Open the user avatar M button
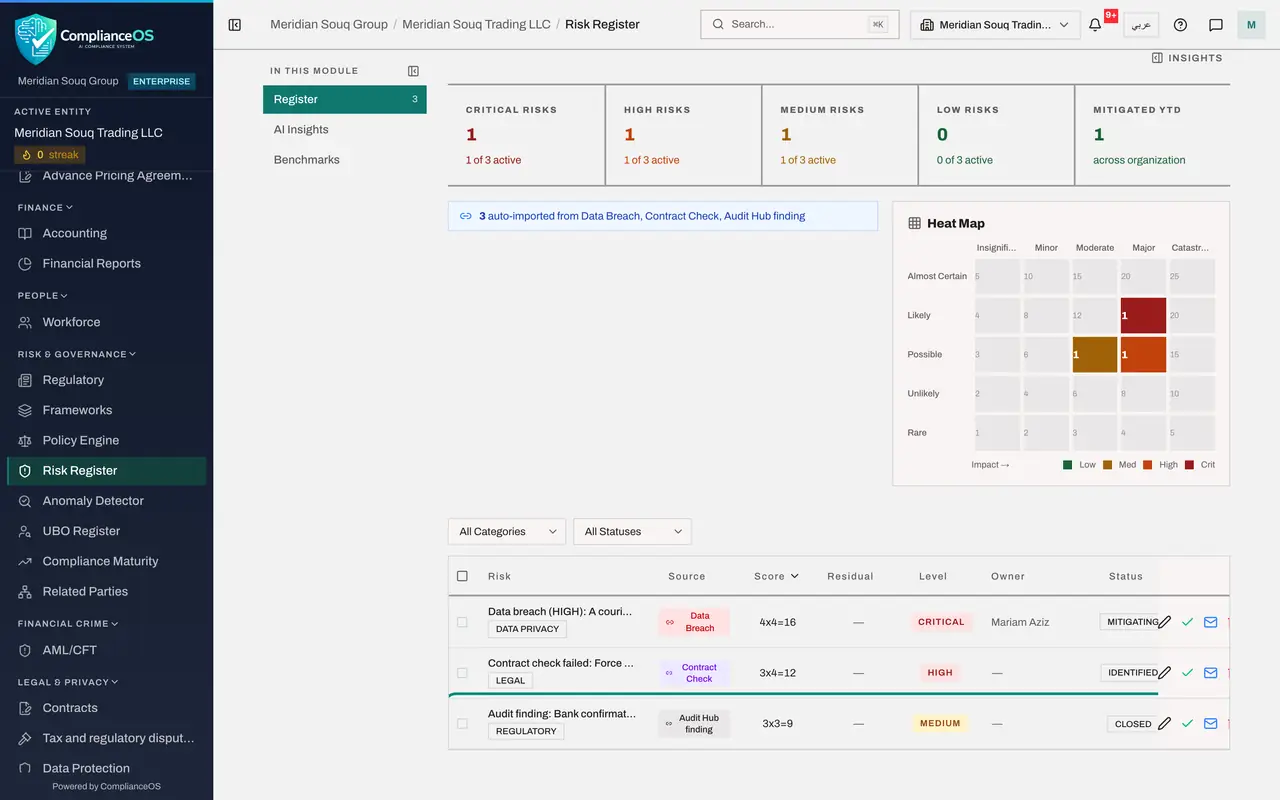The height and width of the screenshot is (800, 1280). [x=1251, y=25]
